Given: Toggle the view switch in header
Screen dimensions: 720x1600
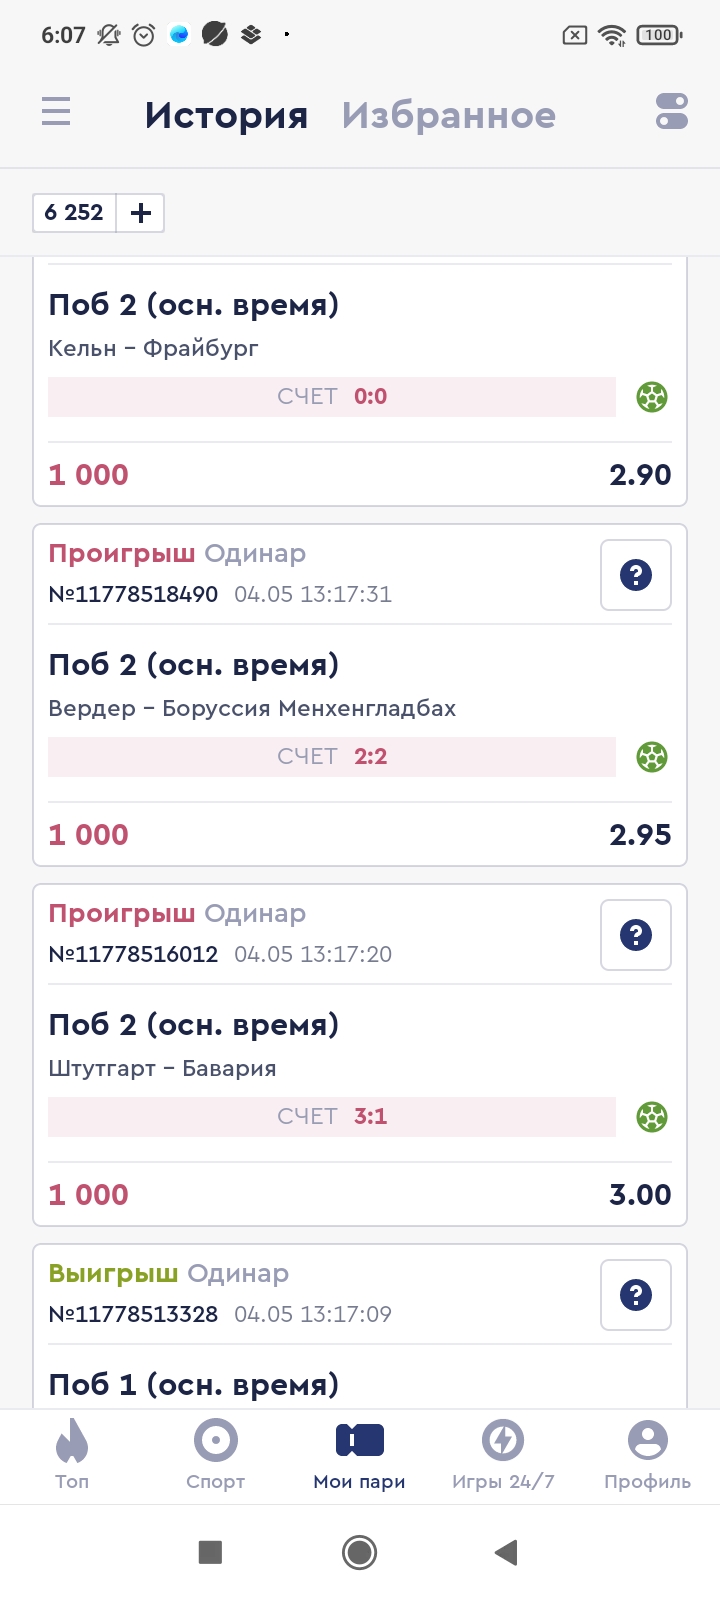Looking at the screenshot, I should coord(672,111).
